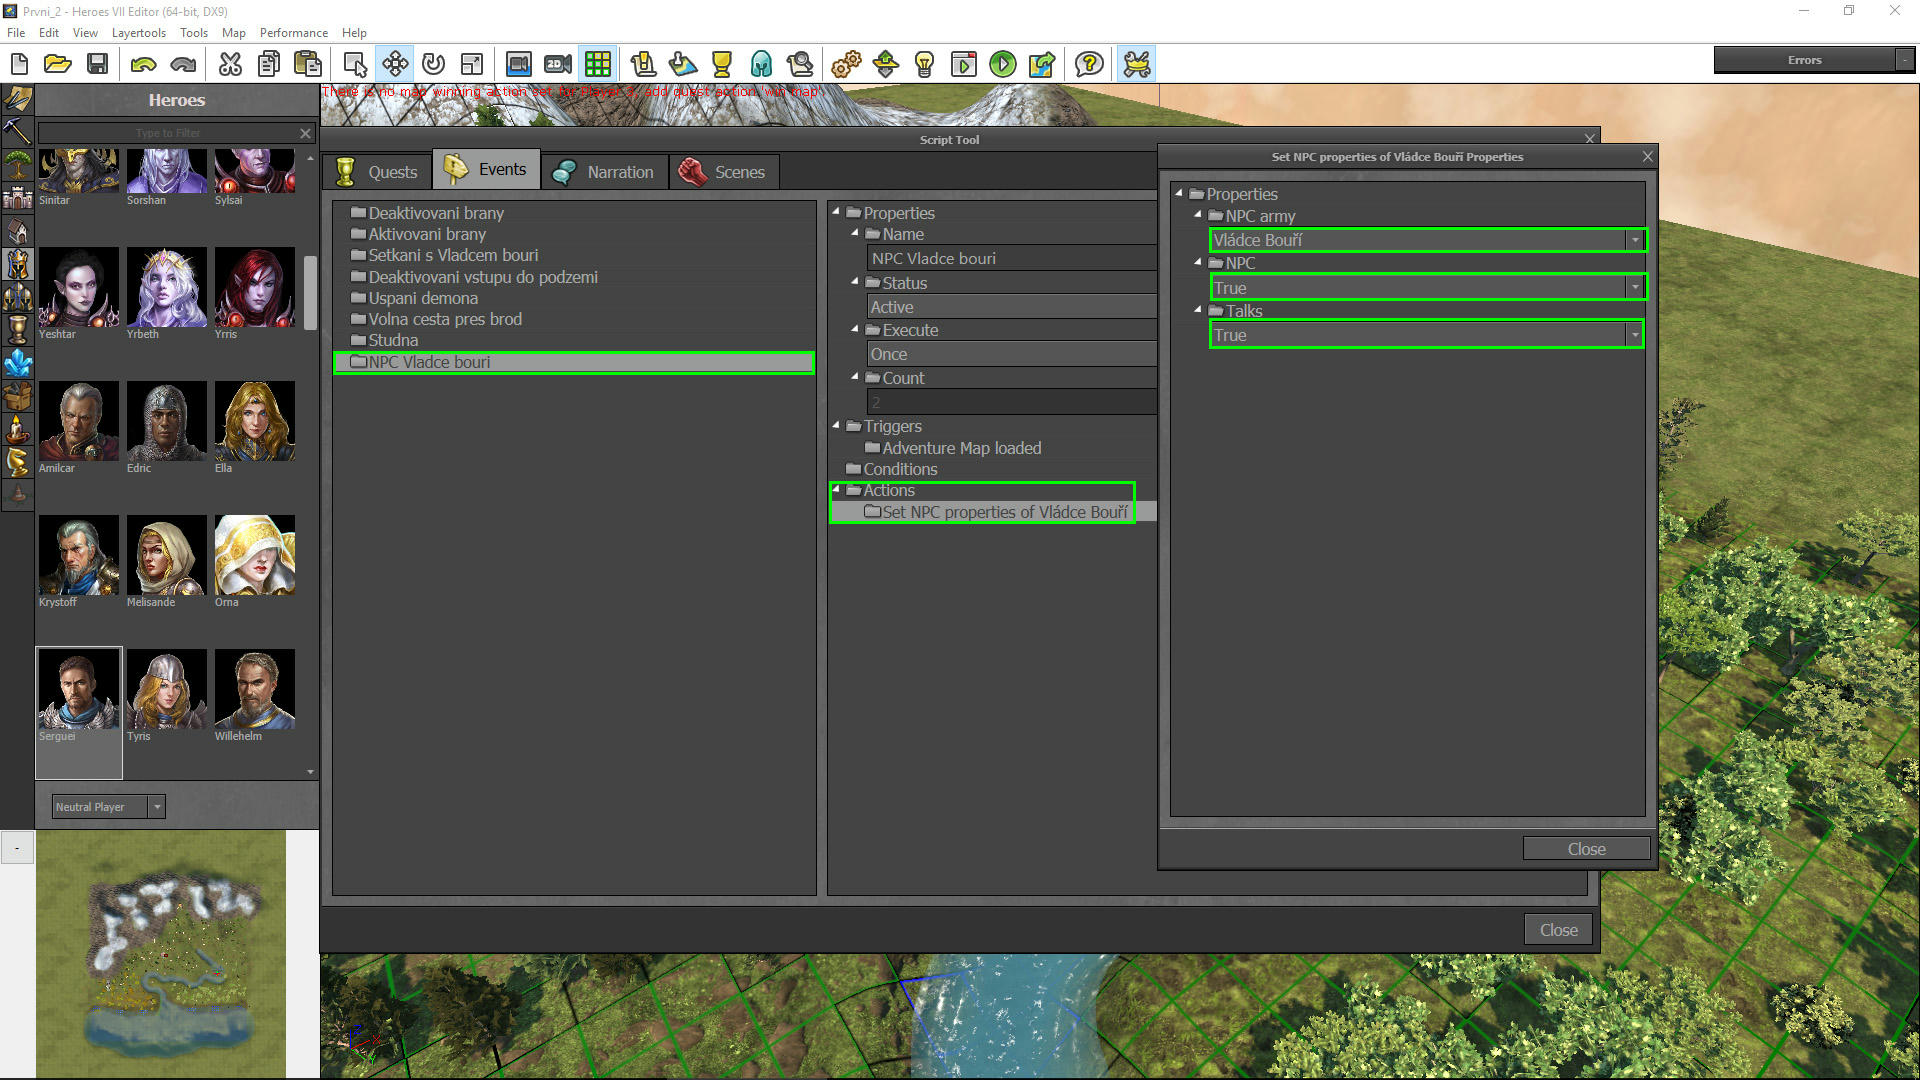1920x1080 pixels.
Task: Activate the select object tool
Action: pos(355,65)
